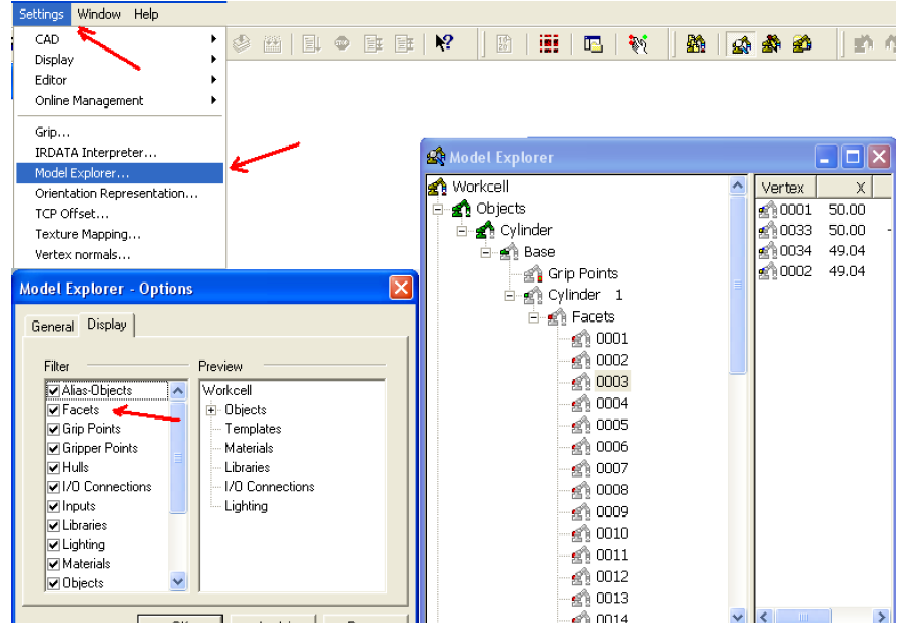Image resolution: width=909 pixels, height=623 pixels.
Task: Close the Model Explorer - Options dialog
Action: point(401,287)
